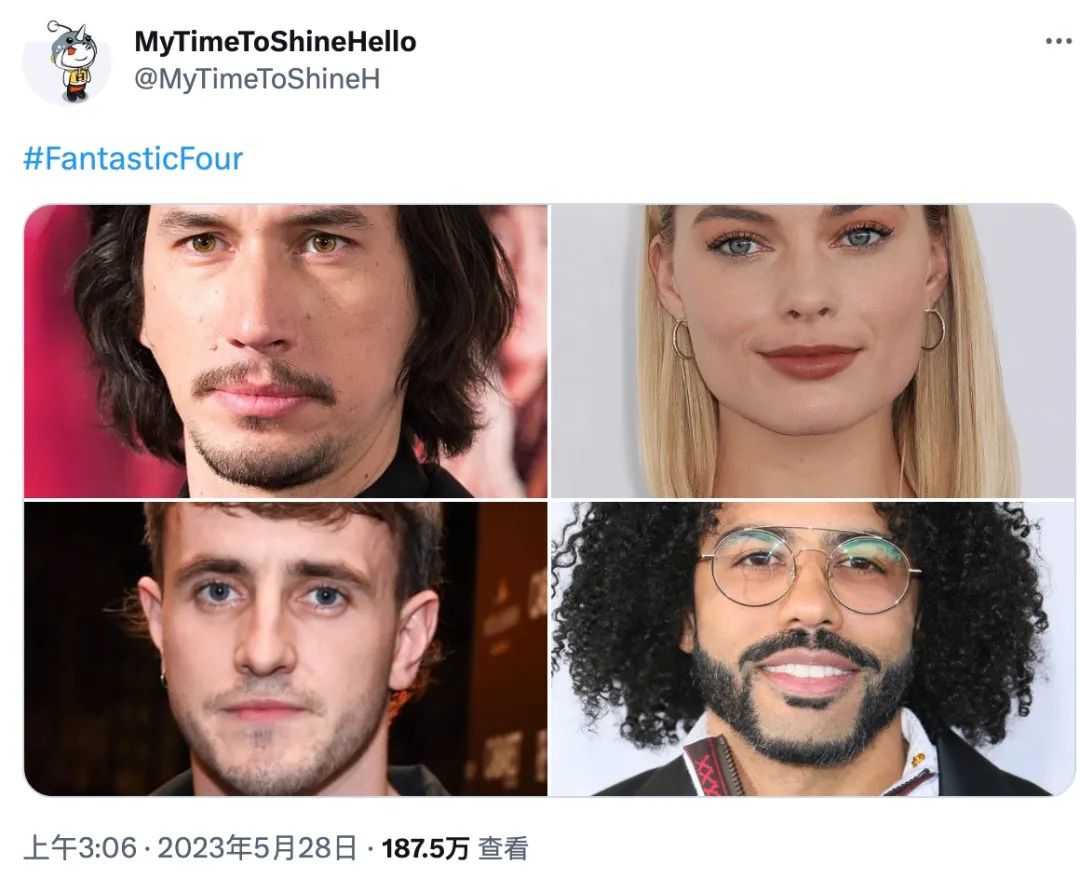This screenshot has width=1080, height=892.
Task: Click the @MyTimeToShineH handle
Action: tap(257, 79)
